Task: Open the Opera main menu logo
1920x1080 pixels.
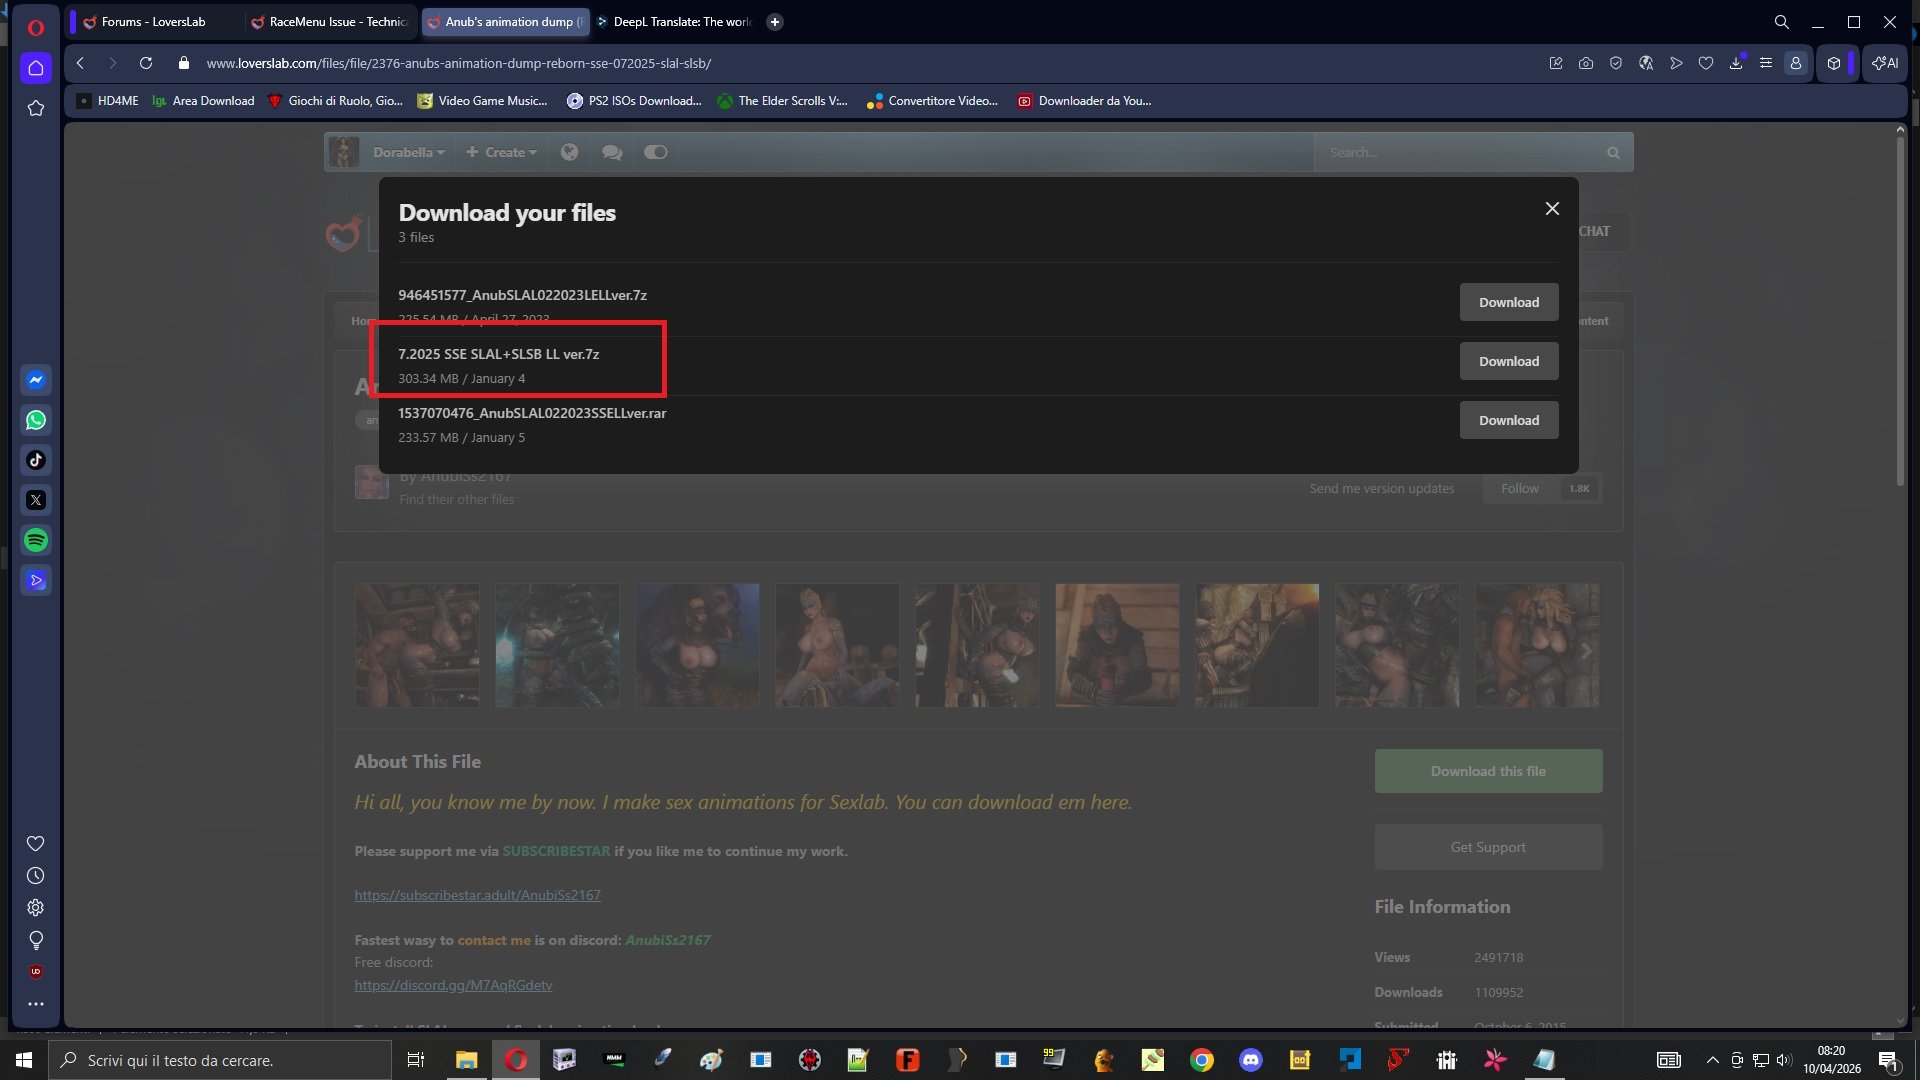Action: [36, 26]
